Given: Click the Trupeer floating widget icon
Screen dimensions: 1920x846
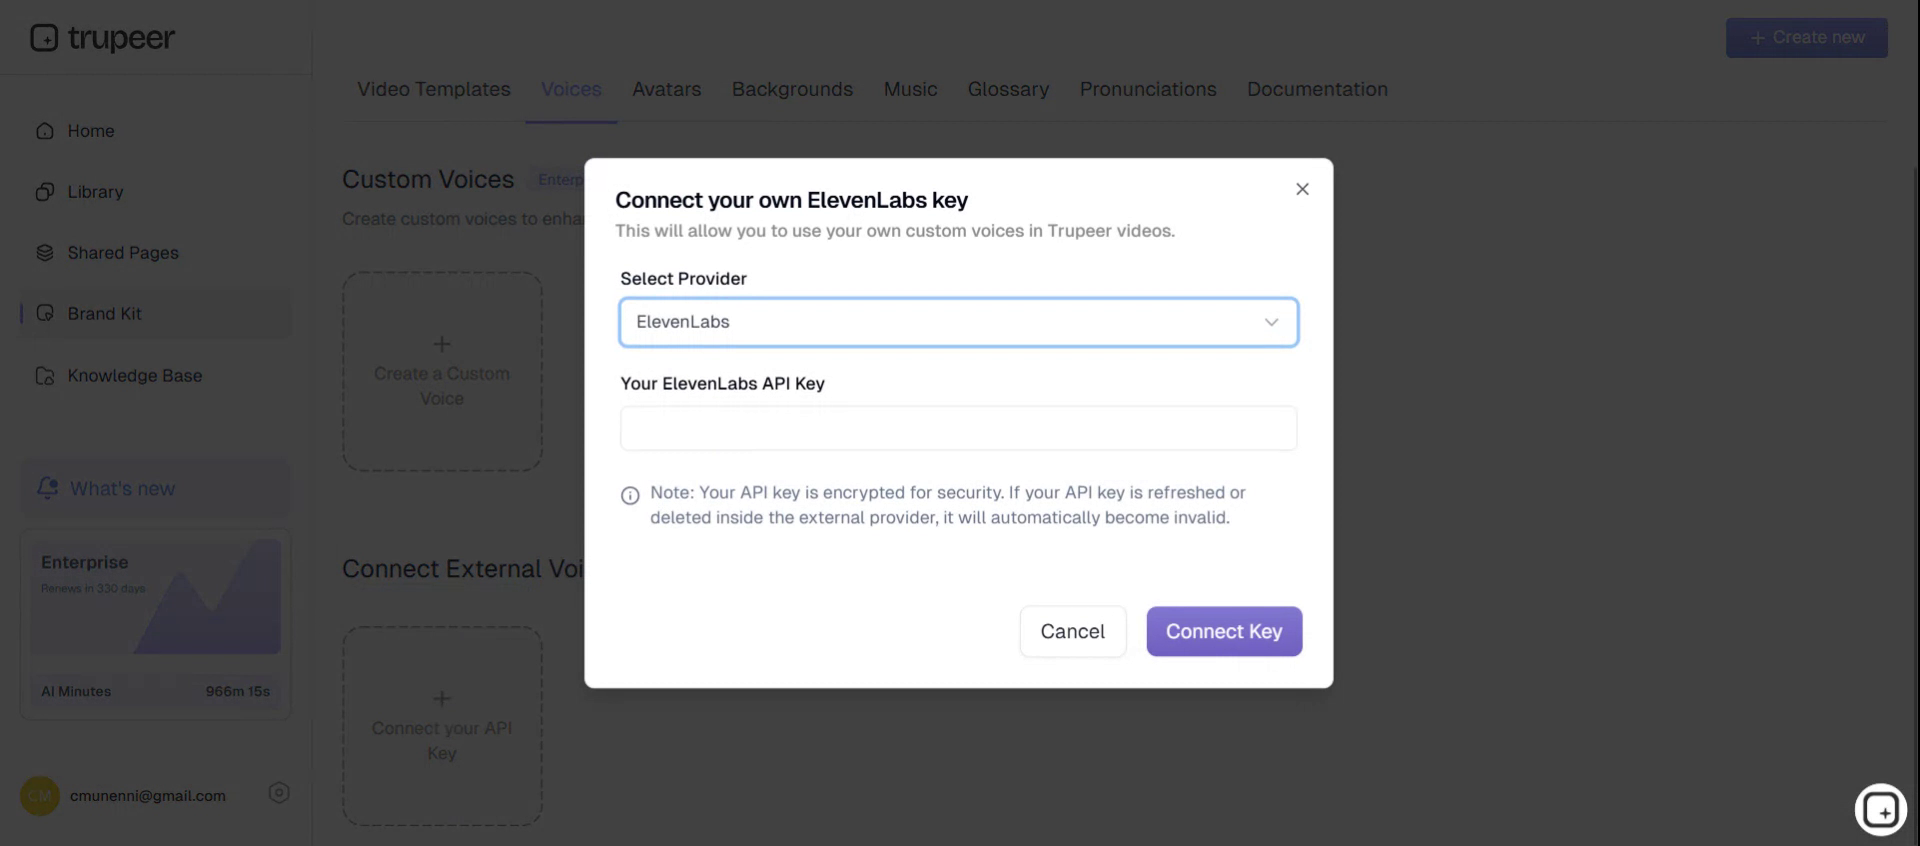Looking at the screenshot, I should [x=1880, y=809].
